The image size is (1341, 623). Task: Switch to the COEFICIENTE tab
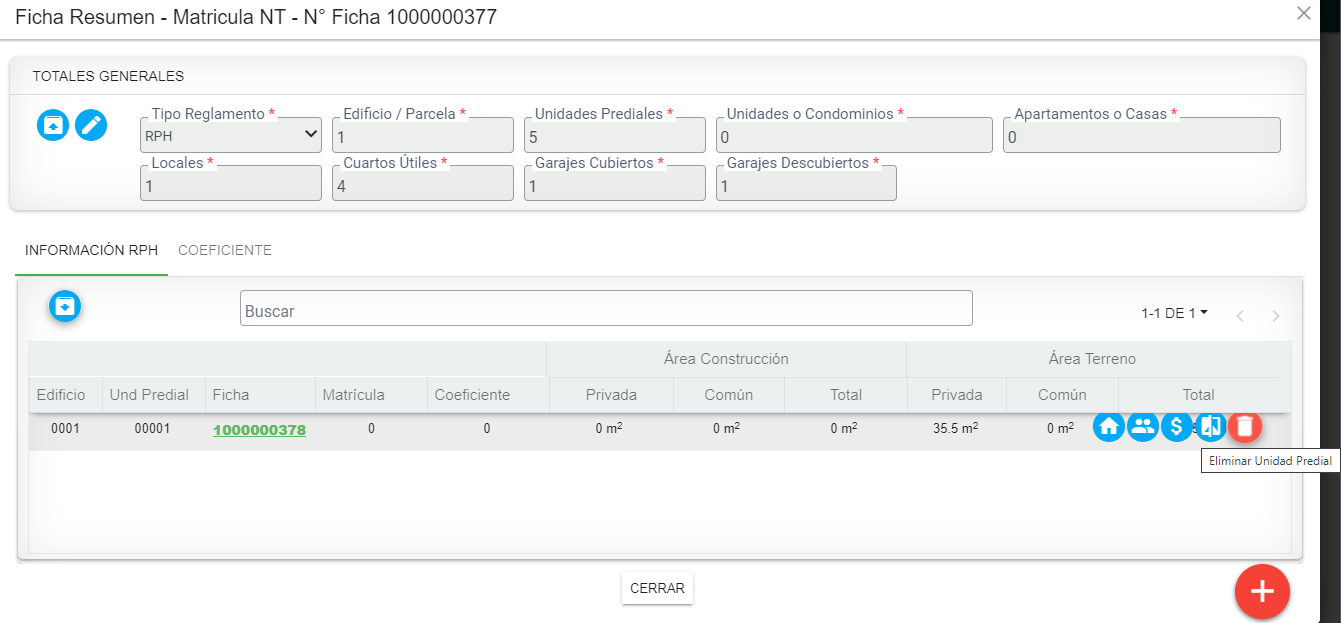[225, 250]
